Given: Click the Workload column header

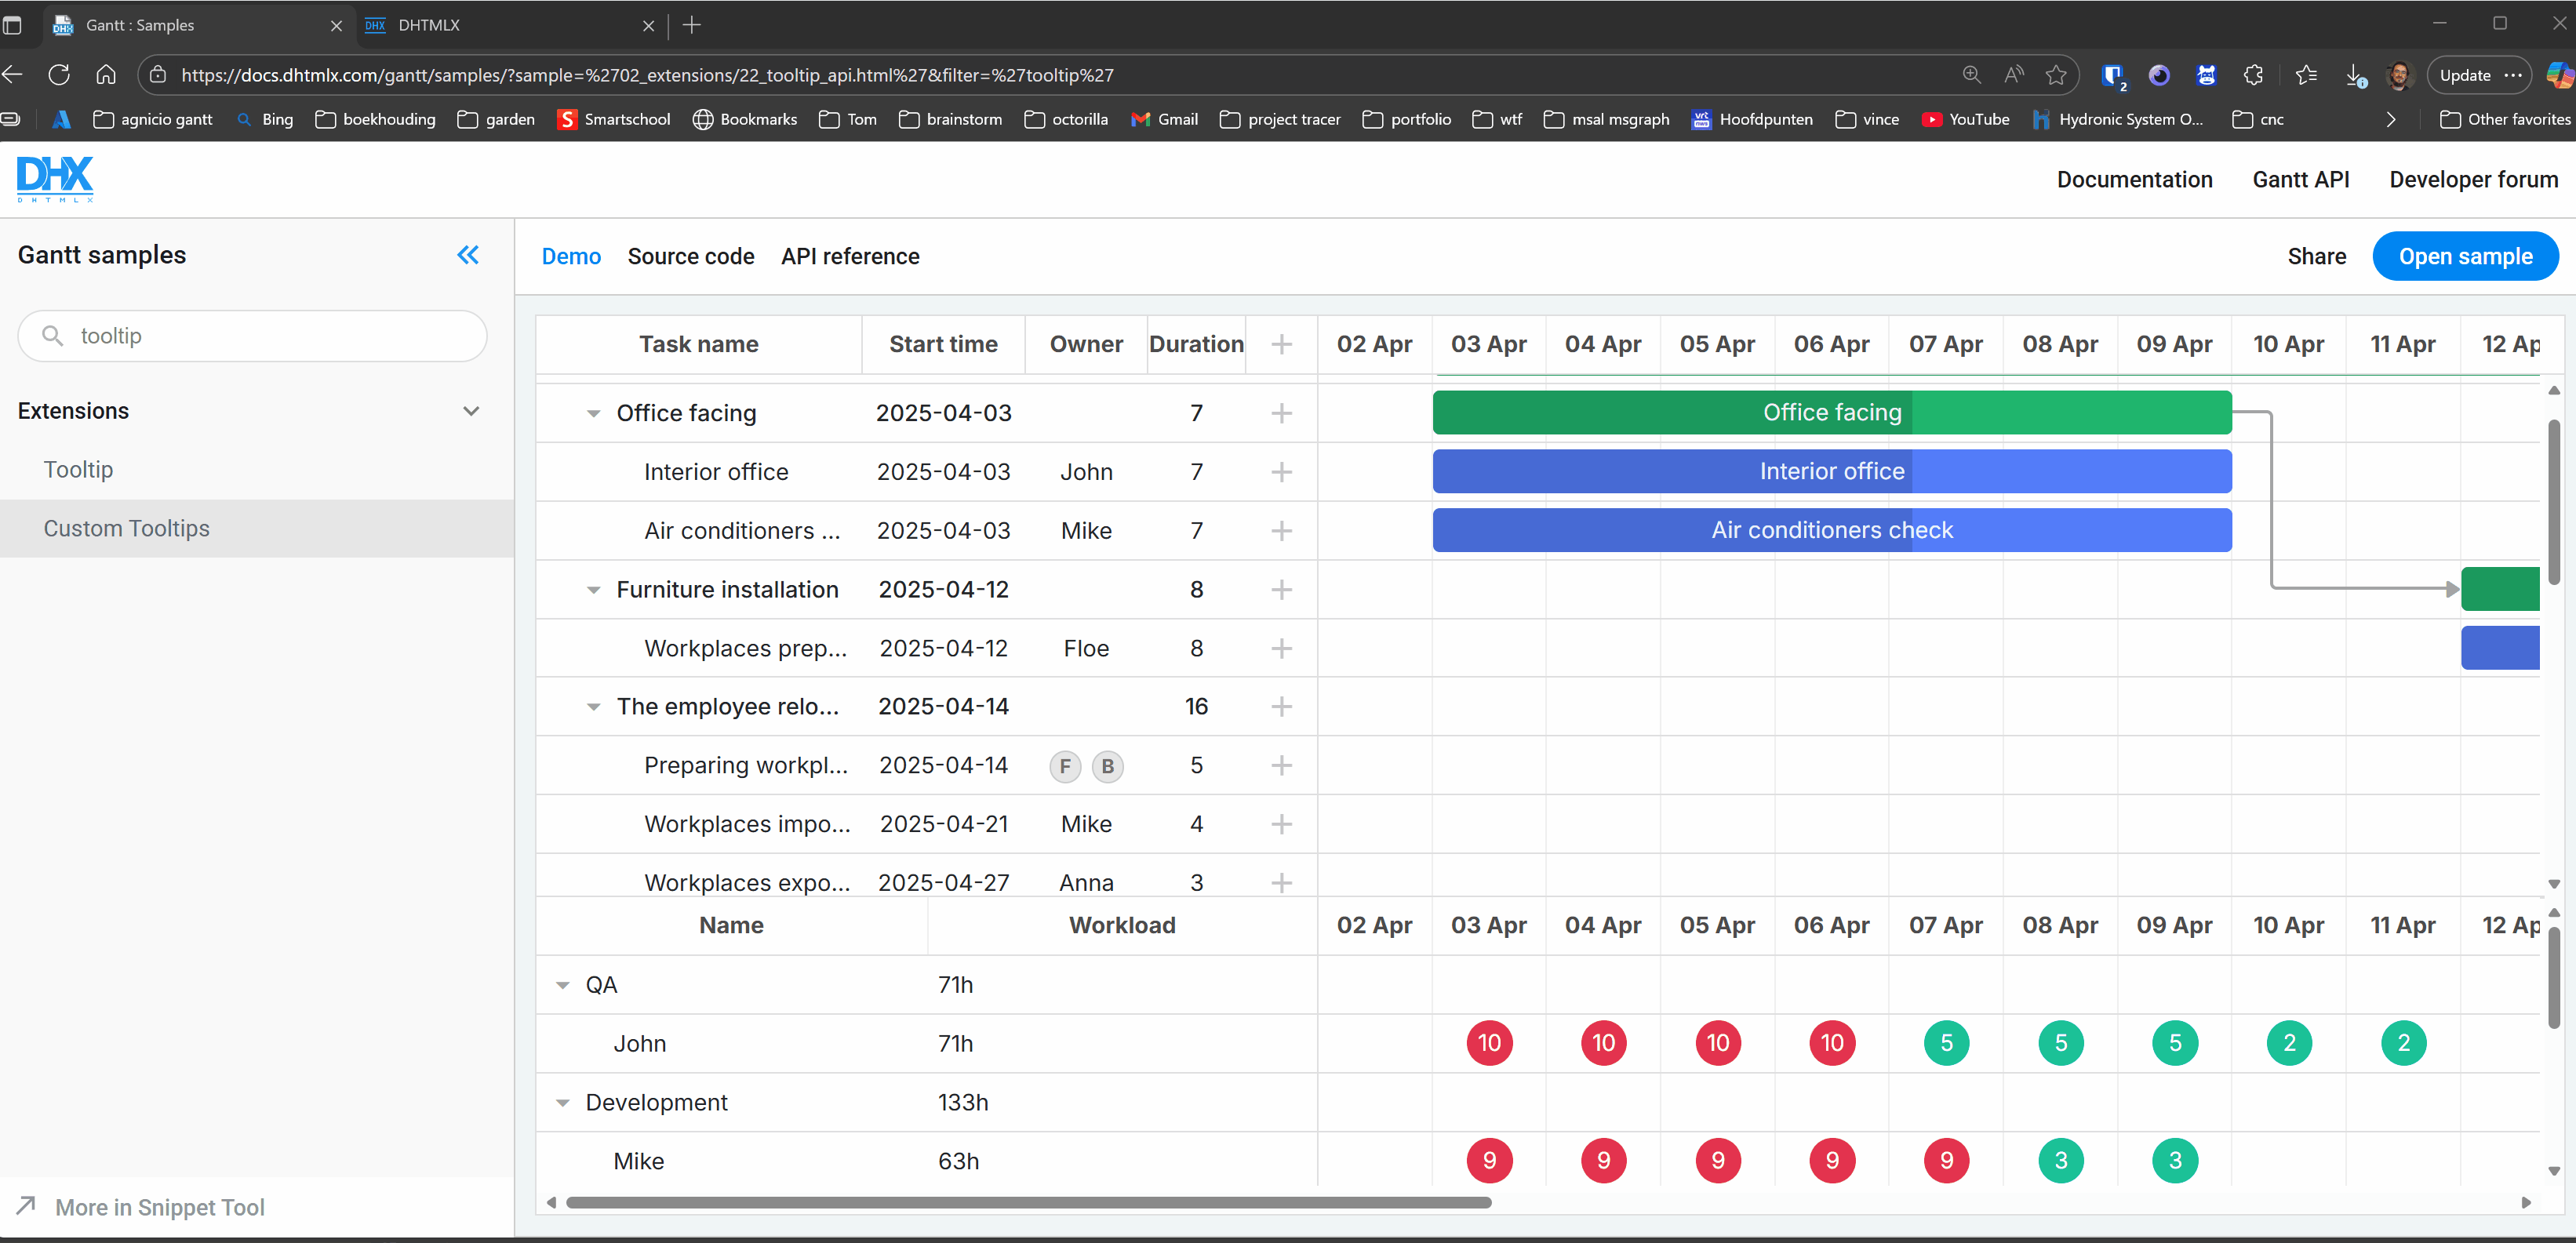Looking at the screenshot, I should 1122,925.
